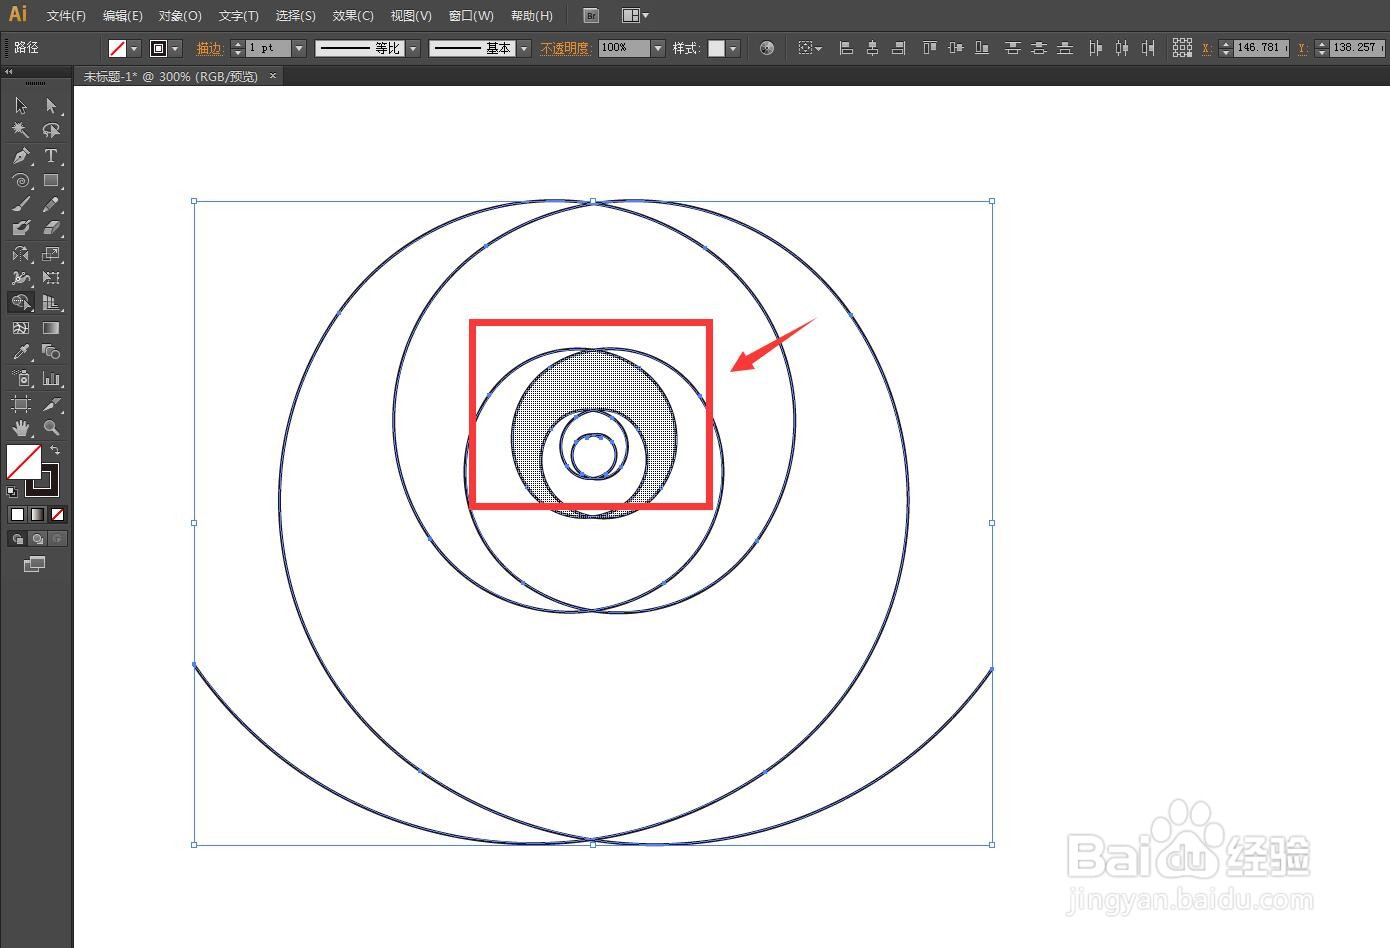Viewport: 1390px width, 948px height.
Task: Select the Paintbrush tool
Action: (x=21, y=205)
